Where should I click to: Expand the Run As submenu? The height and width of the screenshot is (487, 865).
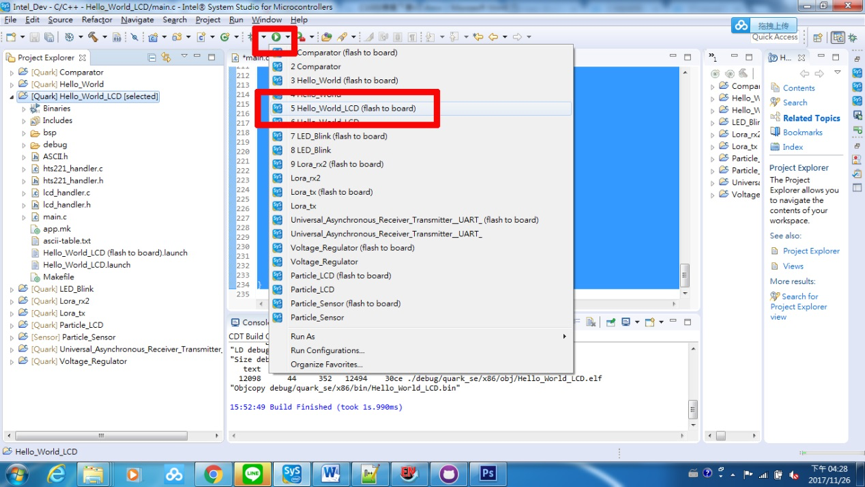[421, 336]
